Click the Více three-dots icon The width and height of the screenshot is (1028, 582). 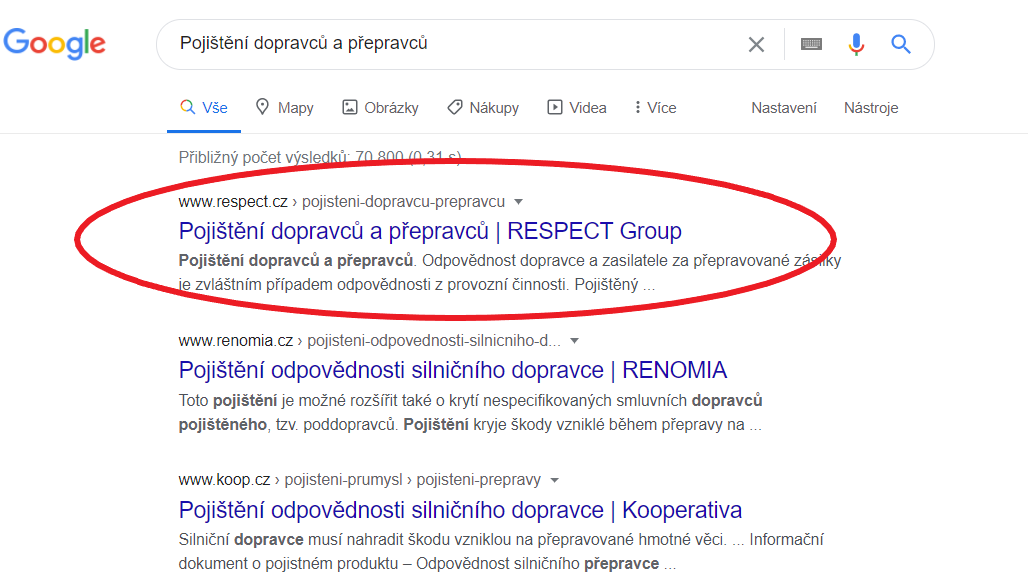tap(637, 107)
